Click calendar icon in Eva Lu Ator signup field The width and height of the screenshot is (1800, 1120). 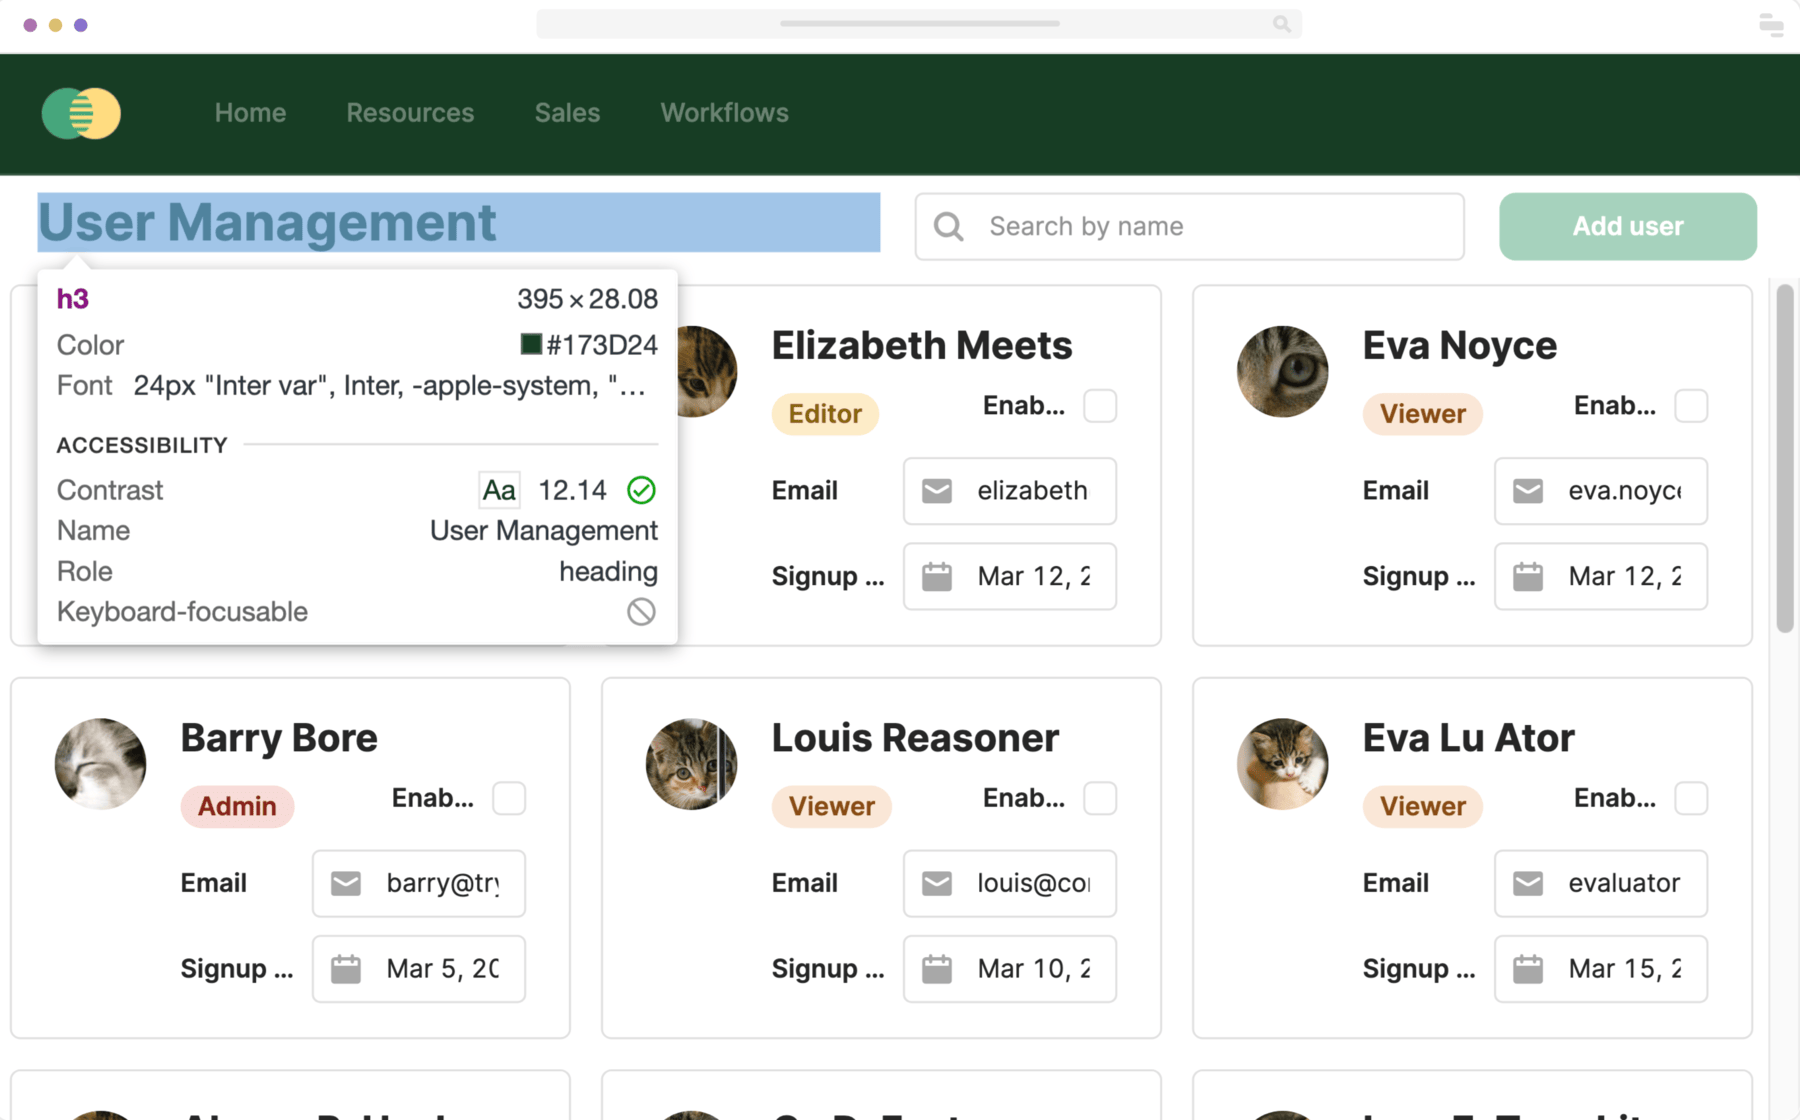pyautogui.click(x=1528, y=968)
